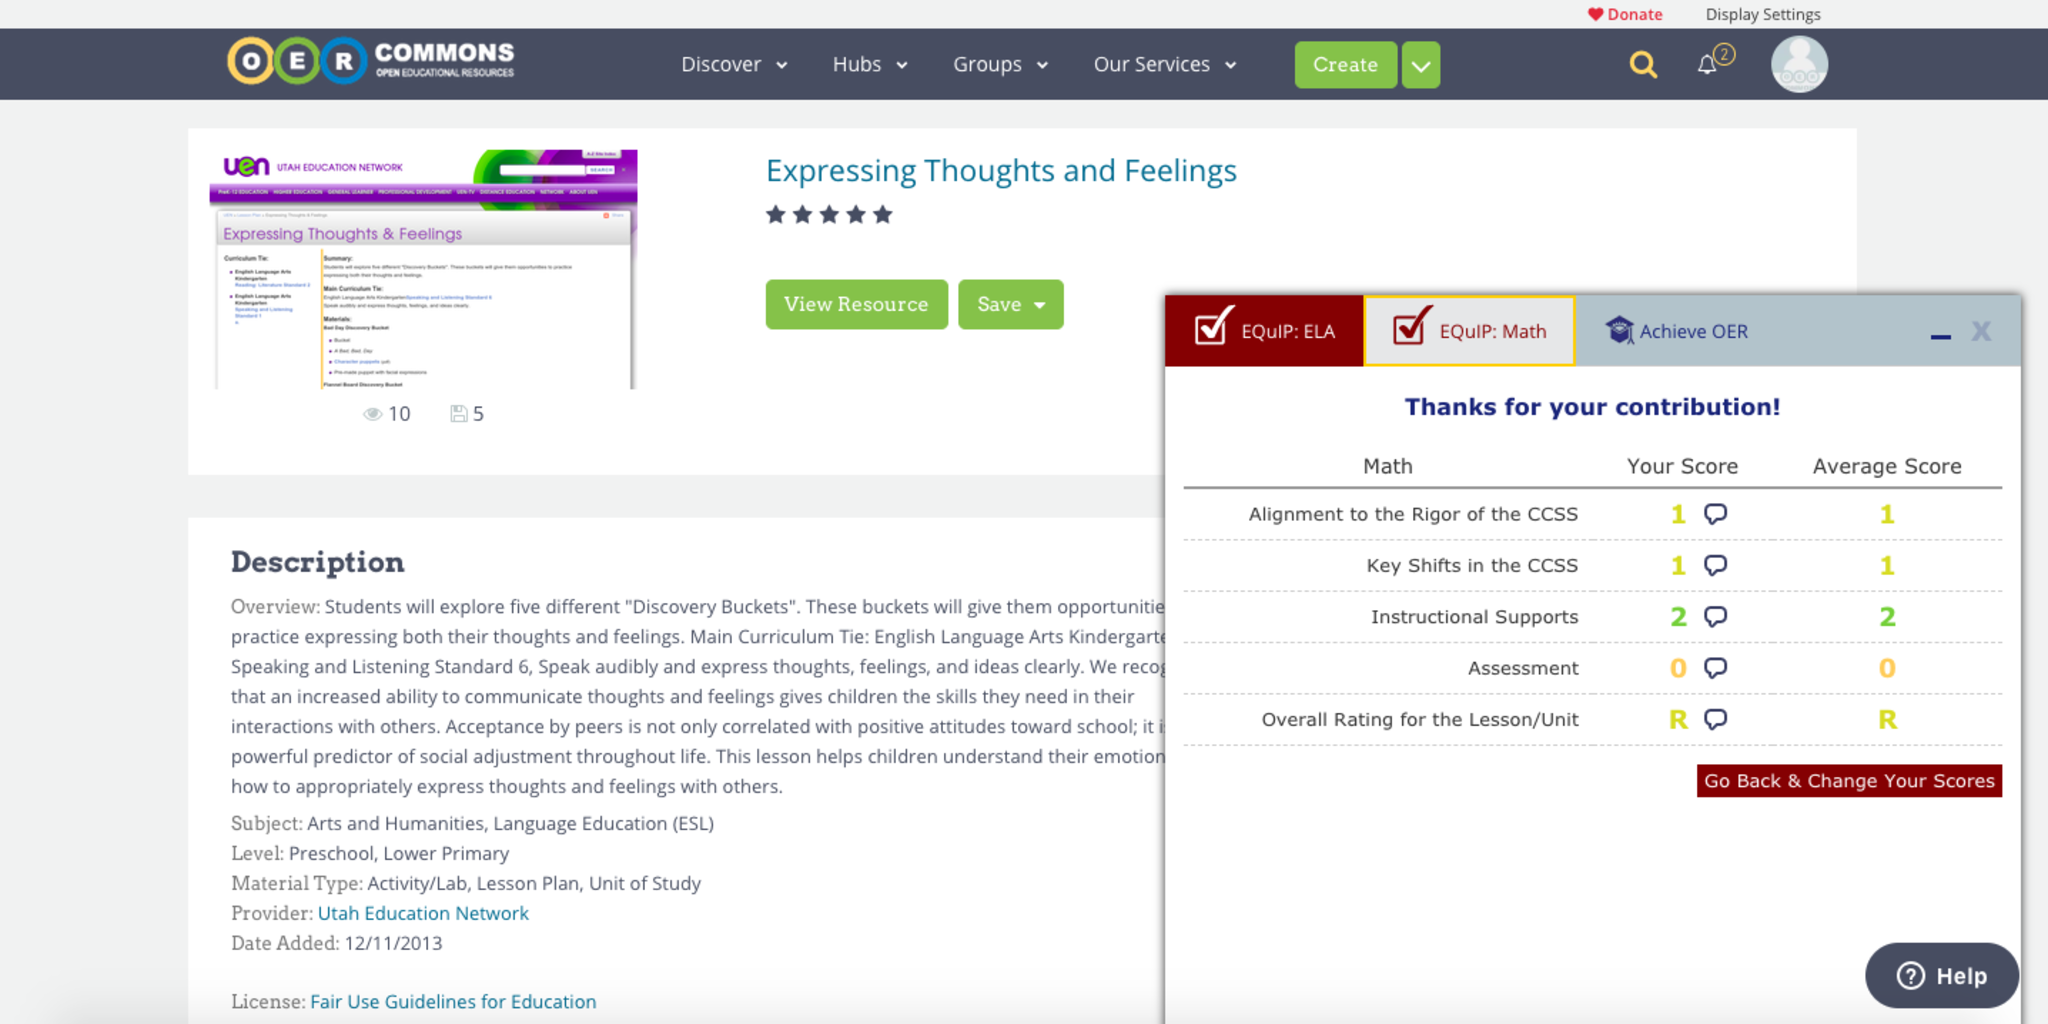
Task: Open the Create dropdown arrow
Action: [x=1421, y=66]
